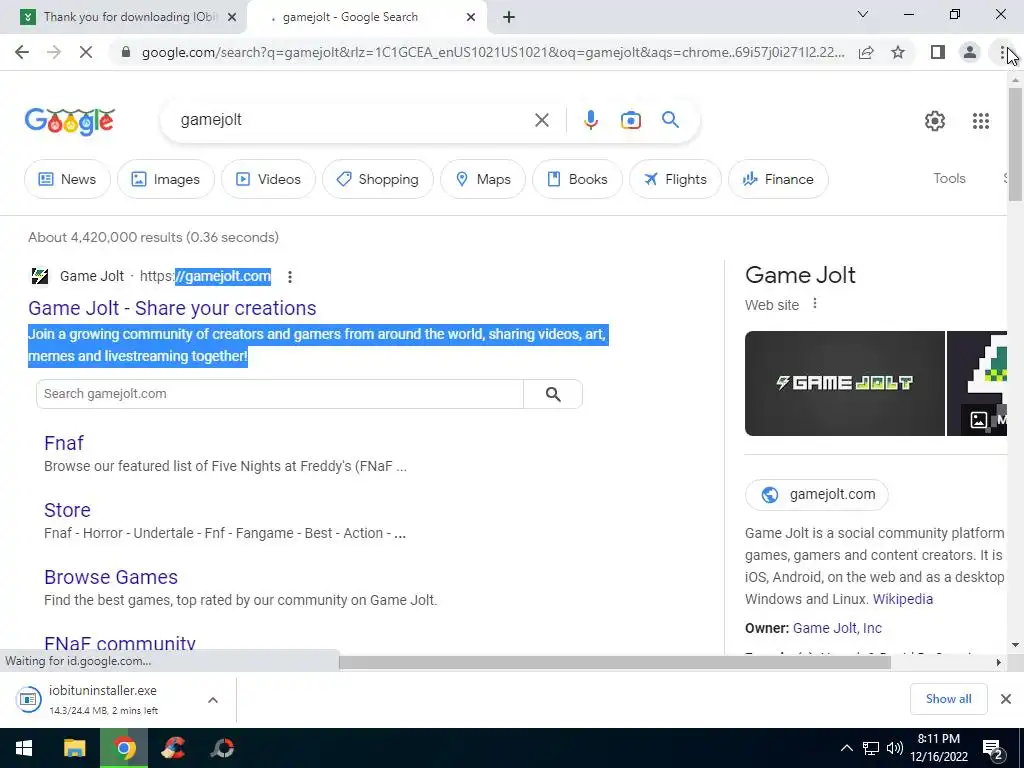This screenshot has height=768, width=1024.
Task: Filter results by Images
Action: point(165,179)
